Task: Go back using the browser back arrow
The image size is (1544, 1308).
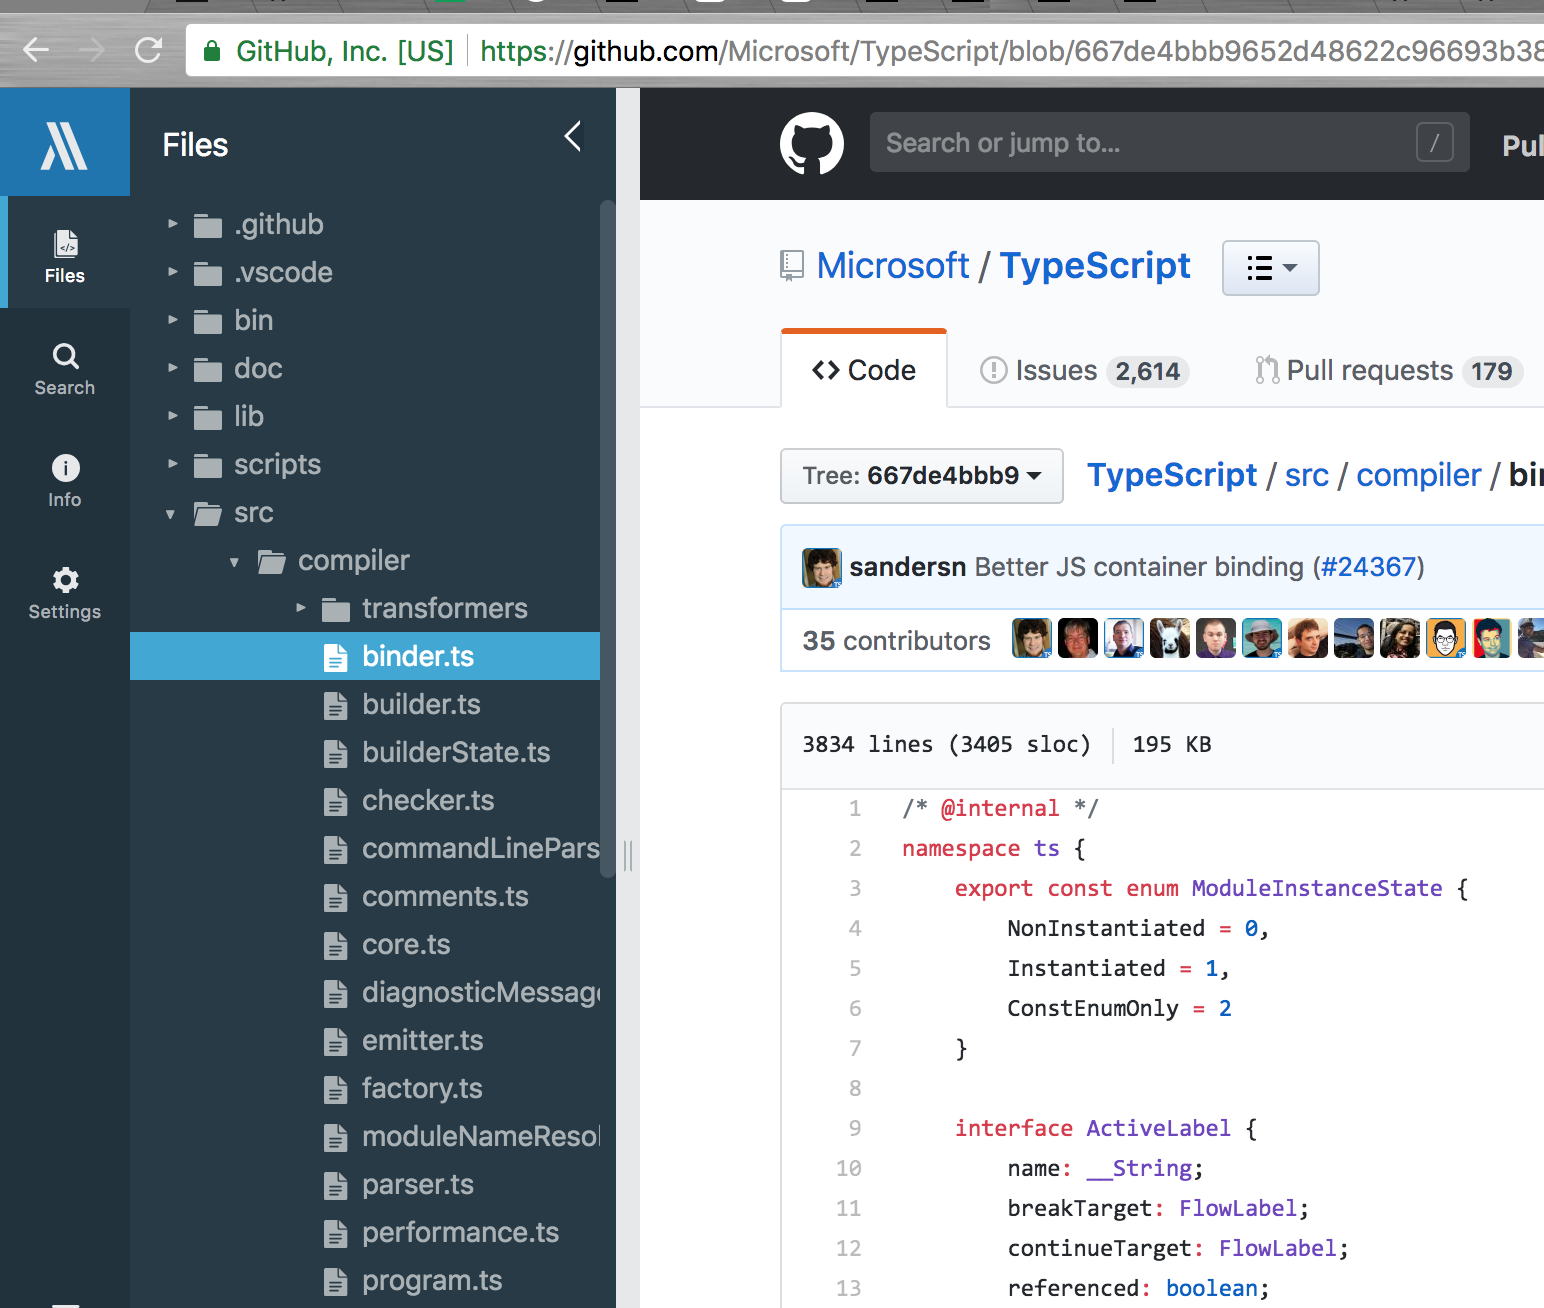Action: 36,50
